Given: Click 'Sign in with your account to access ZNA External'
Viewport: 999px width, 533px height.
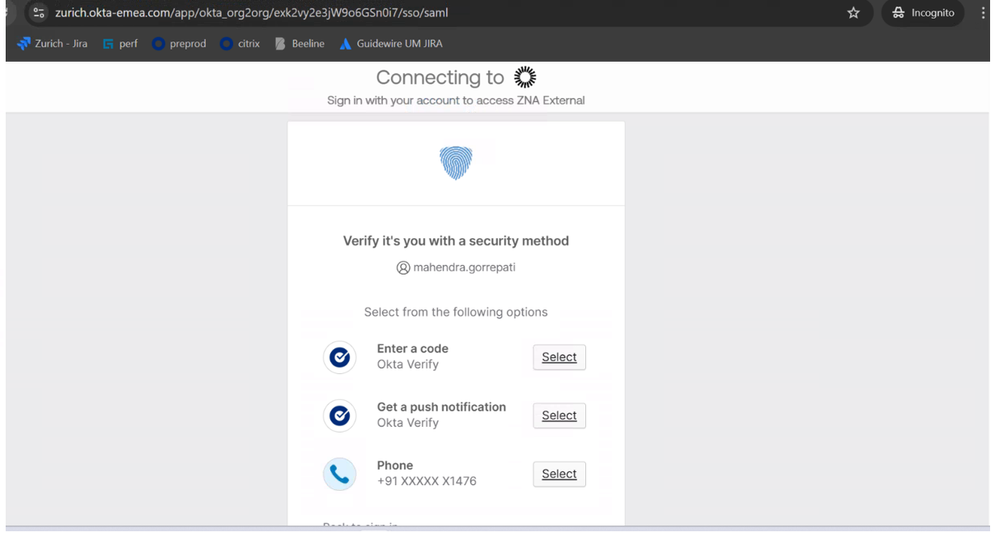Looking at the screenshot, I should [x=456, y=101].
